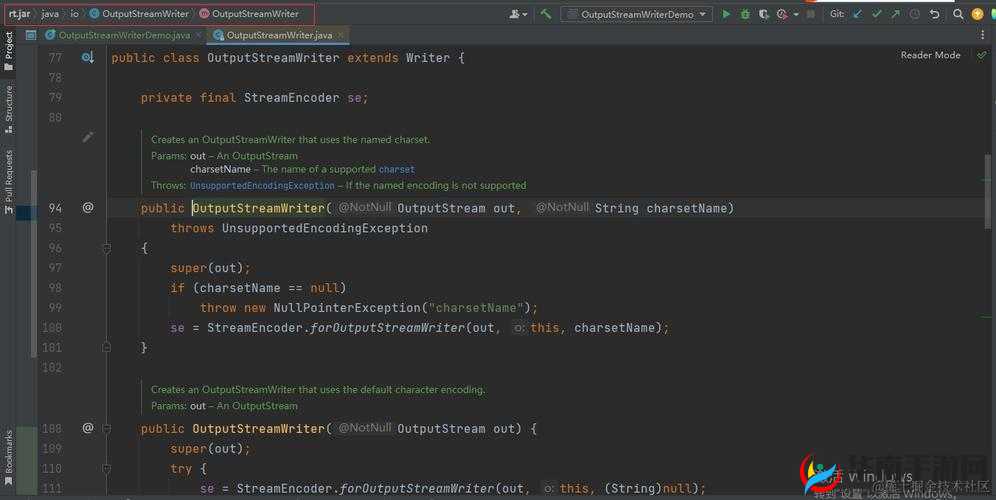Toggle rendered doc view with pencil gutter icon
This screenshot has width=996, height=500.
(88, 137)
